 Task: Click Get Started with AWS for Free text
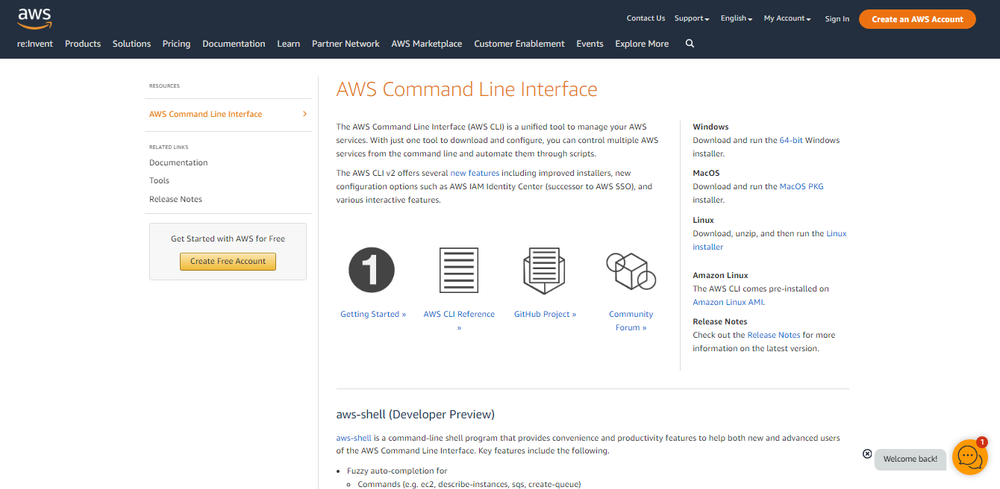pos(228,239)
